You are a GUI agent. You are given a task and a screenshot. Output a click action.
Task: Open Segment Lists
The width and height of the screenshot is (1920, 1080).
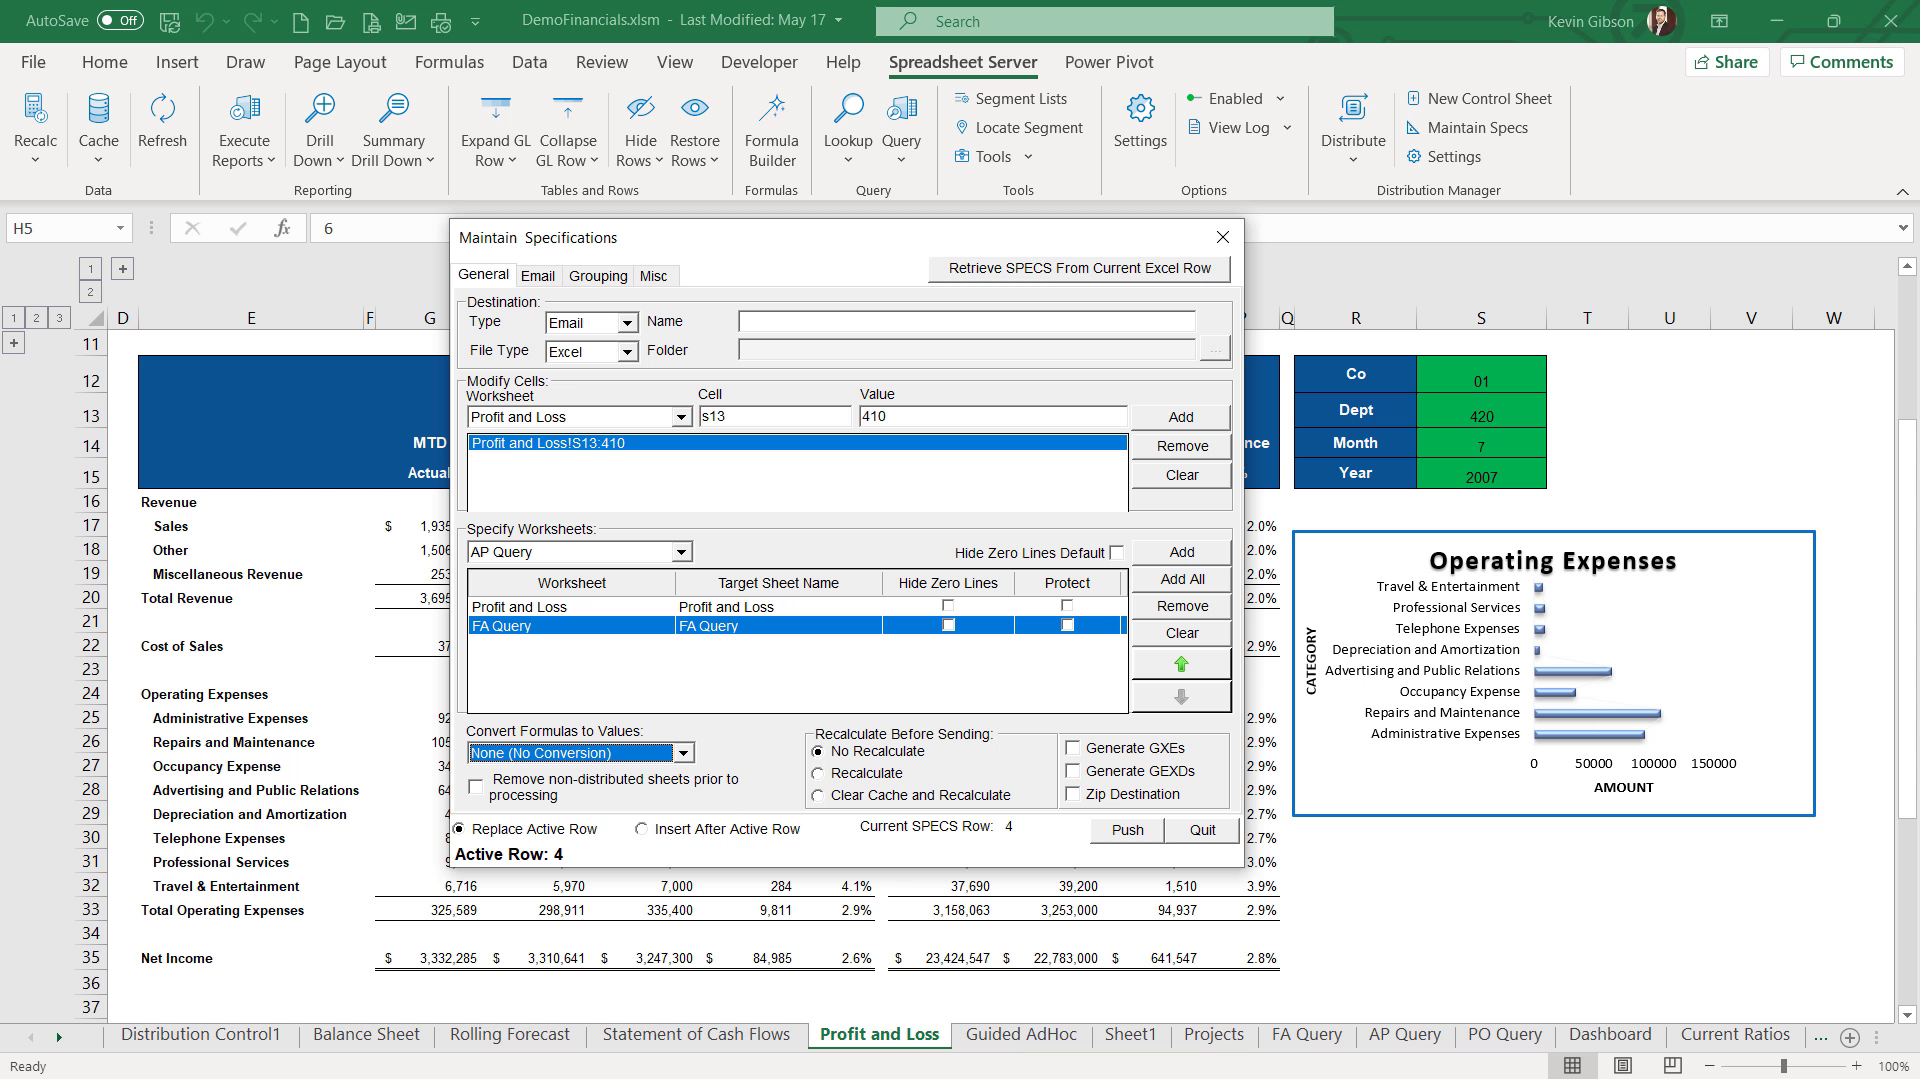click(x=1011, y=98)
